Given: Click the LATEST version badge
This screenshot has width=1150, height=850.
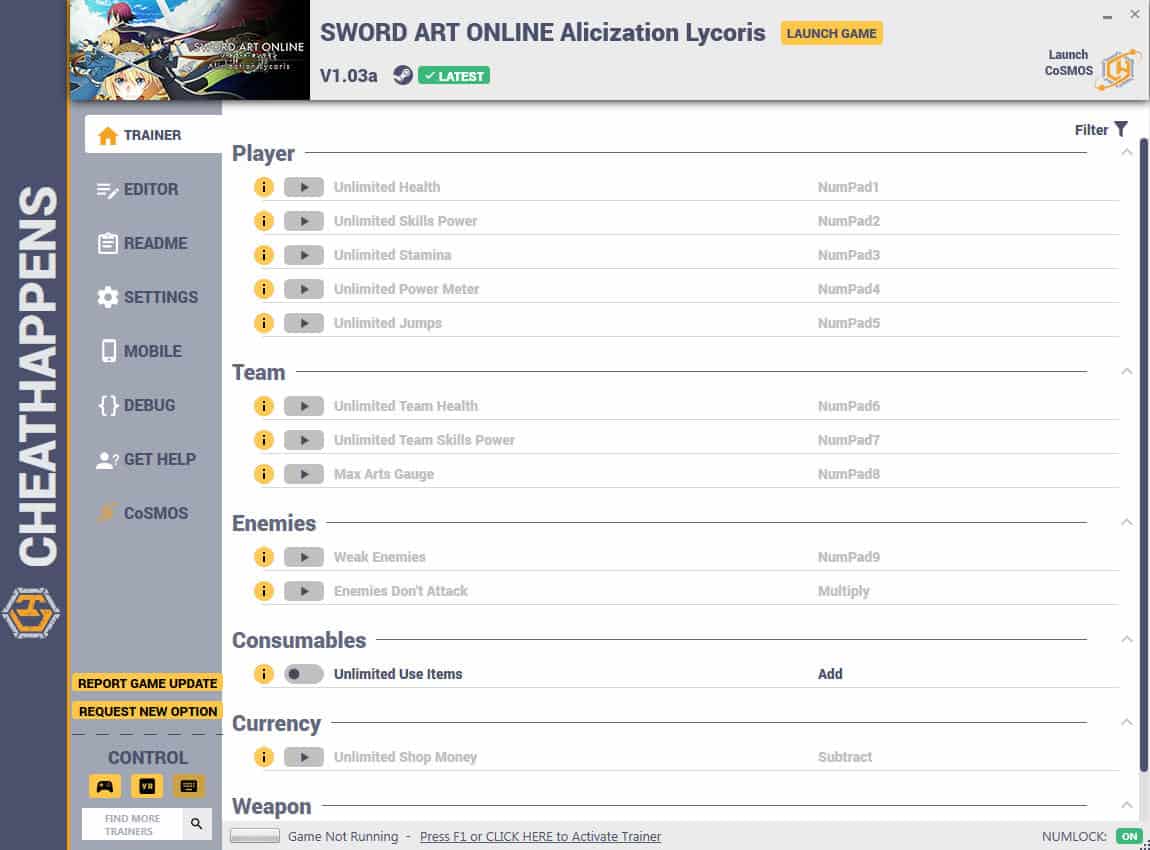Looking at the screenshot, I should (454, 76).
